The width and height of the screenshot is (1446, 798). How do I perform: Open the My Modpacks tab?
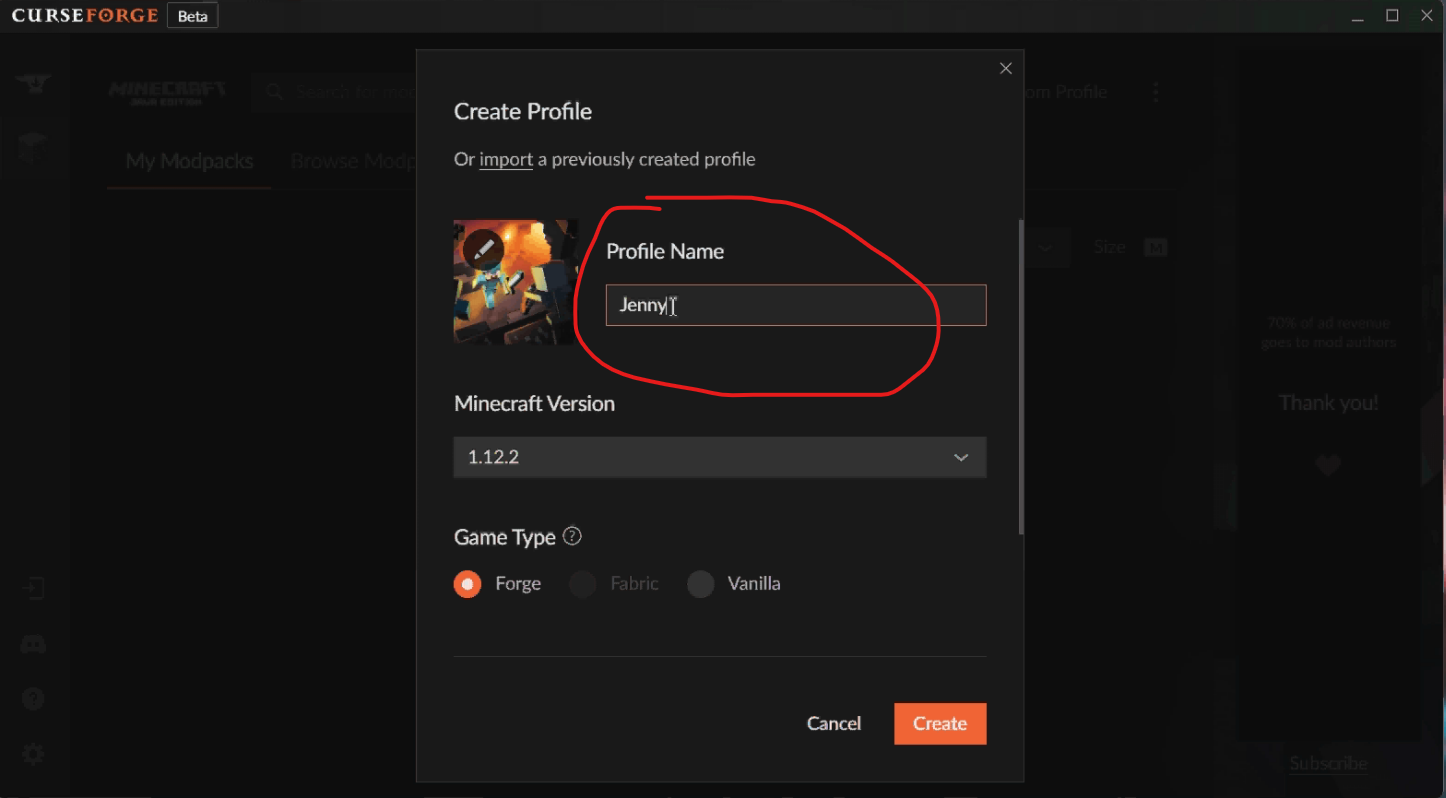189,161
